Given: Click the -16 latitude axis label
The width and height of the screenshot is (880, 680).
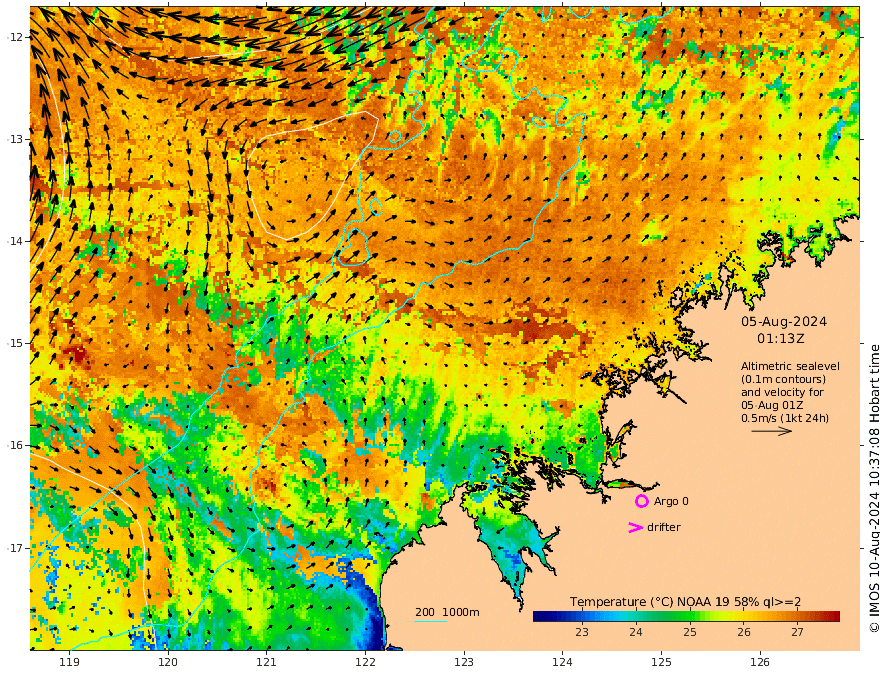Looking at the screenshot, I should (15, 445).
